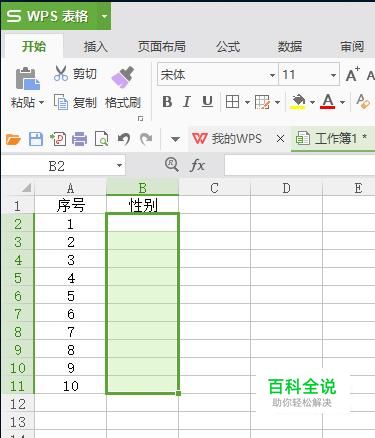Open the Name Box B2 dropdown
375x438 pixels.
pyautogui.click(x=119, y=165)
